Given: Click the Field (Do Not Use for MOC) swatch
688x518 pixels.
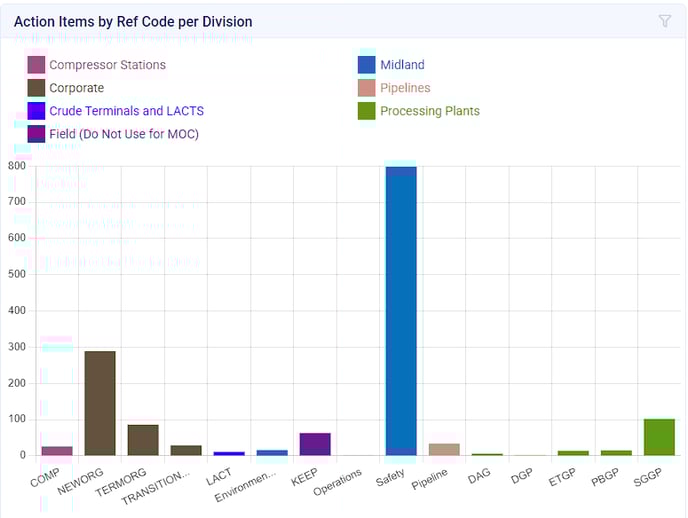Looking at the screenshot, I should [37, 134].
